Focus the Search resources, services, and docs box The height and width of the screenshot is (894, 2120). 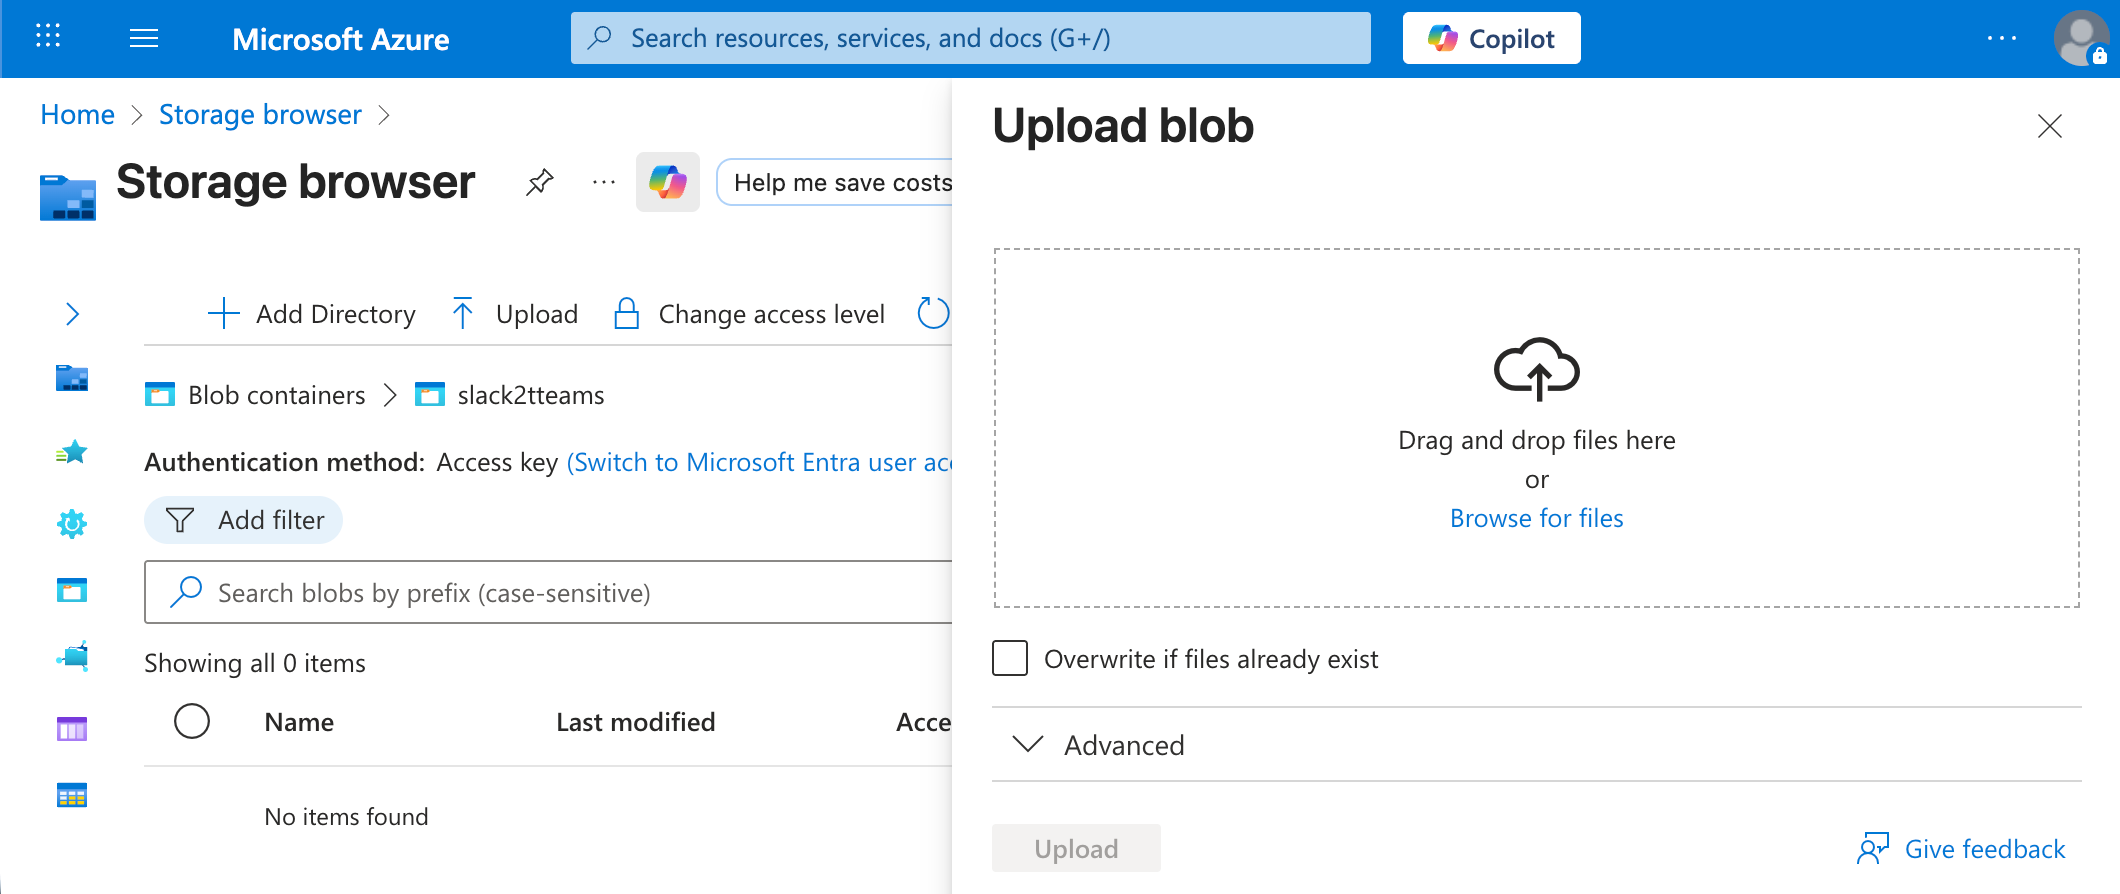(x=970, y=38)
